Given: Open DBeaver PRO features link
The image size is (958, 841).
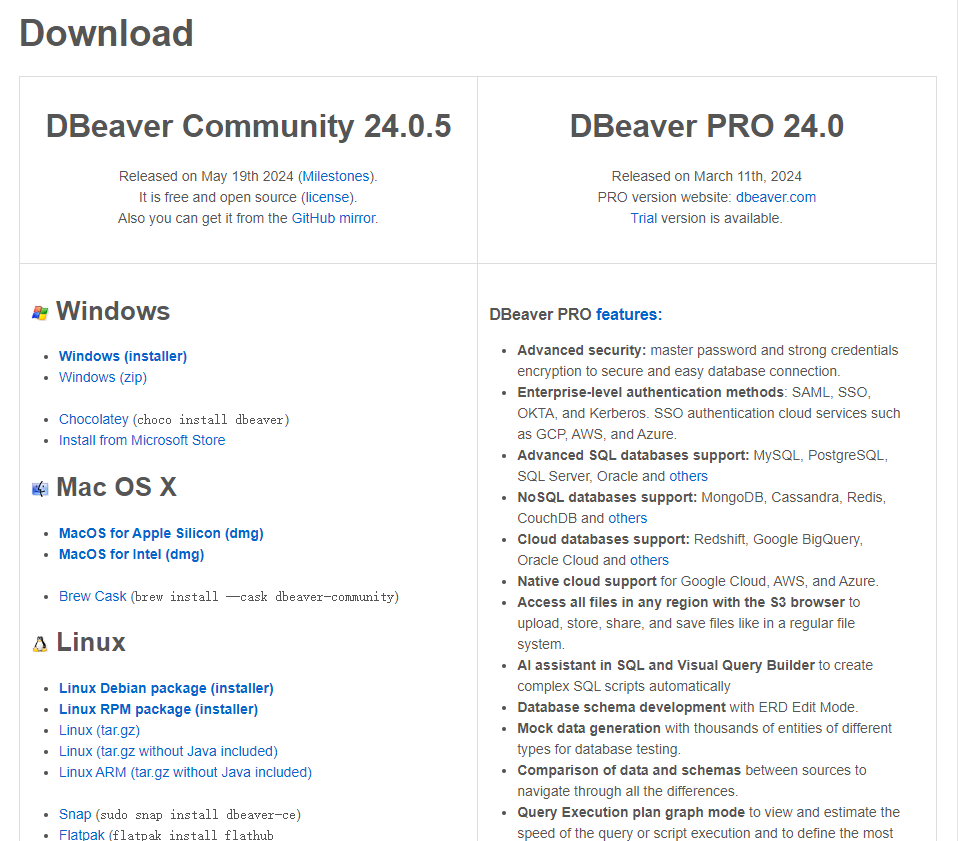Looking at the screenshot, I should [629, 315].
